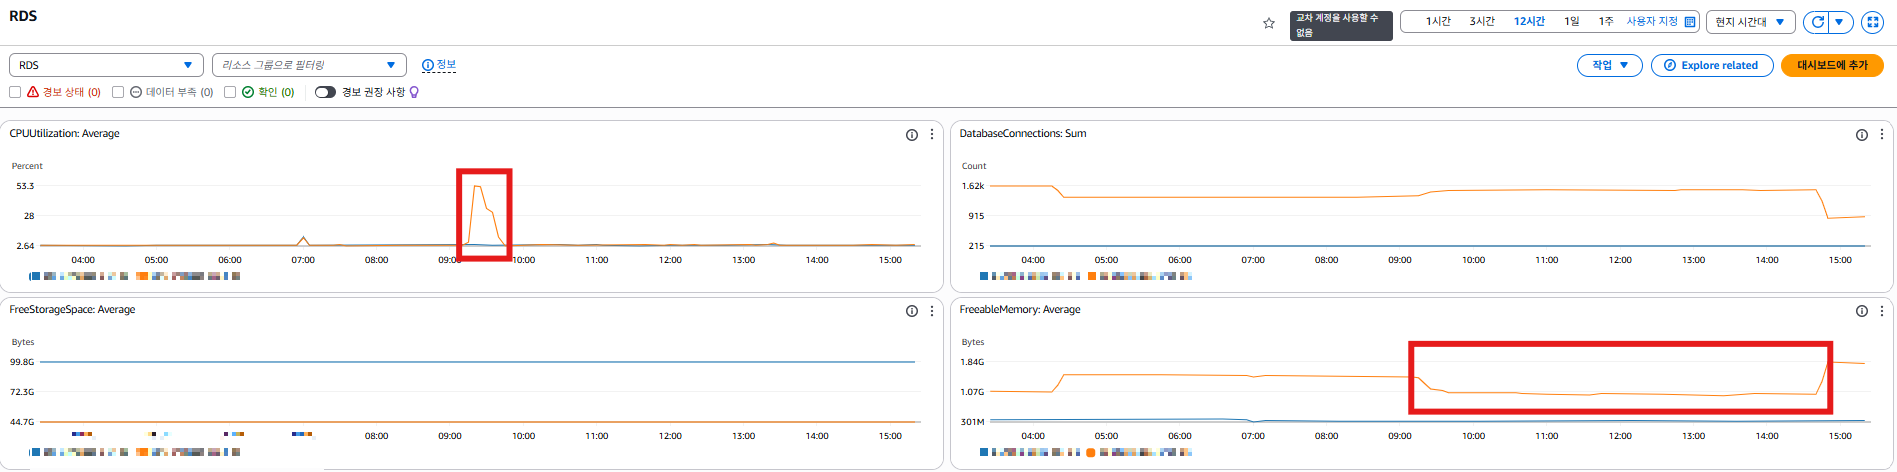Click the FreeableMemory: Average widget title
Viewport: 1897px width, 472px height.
click(1020, 310)
